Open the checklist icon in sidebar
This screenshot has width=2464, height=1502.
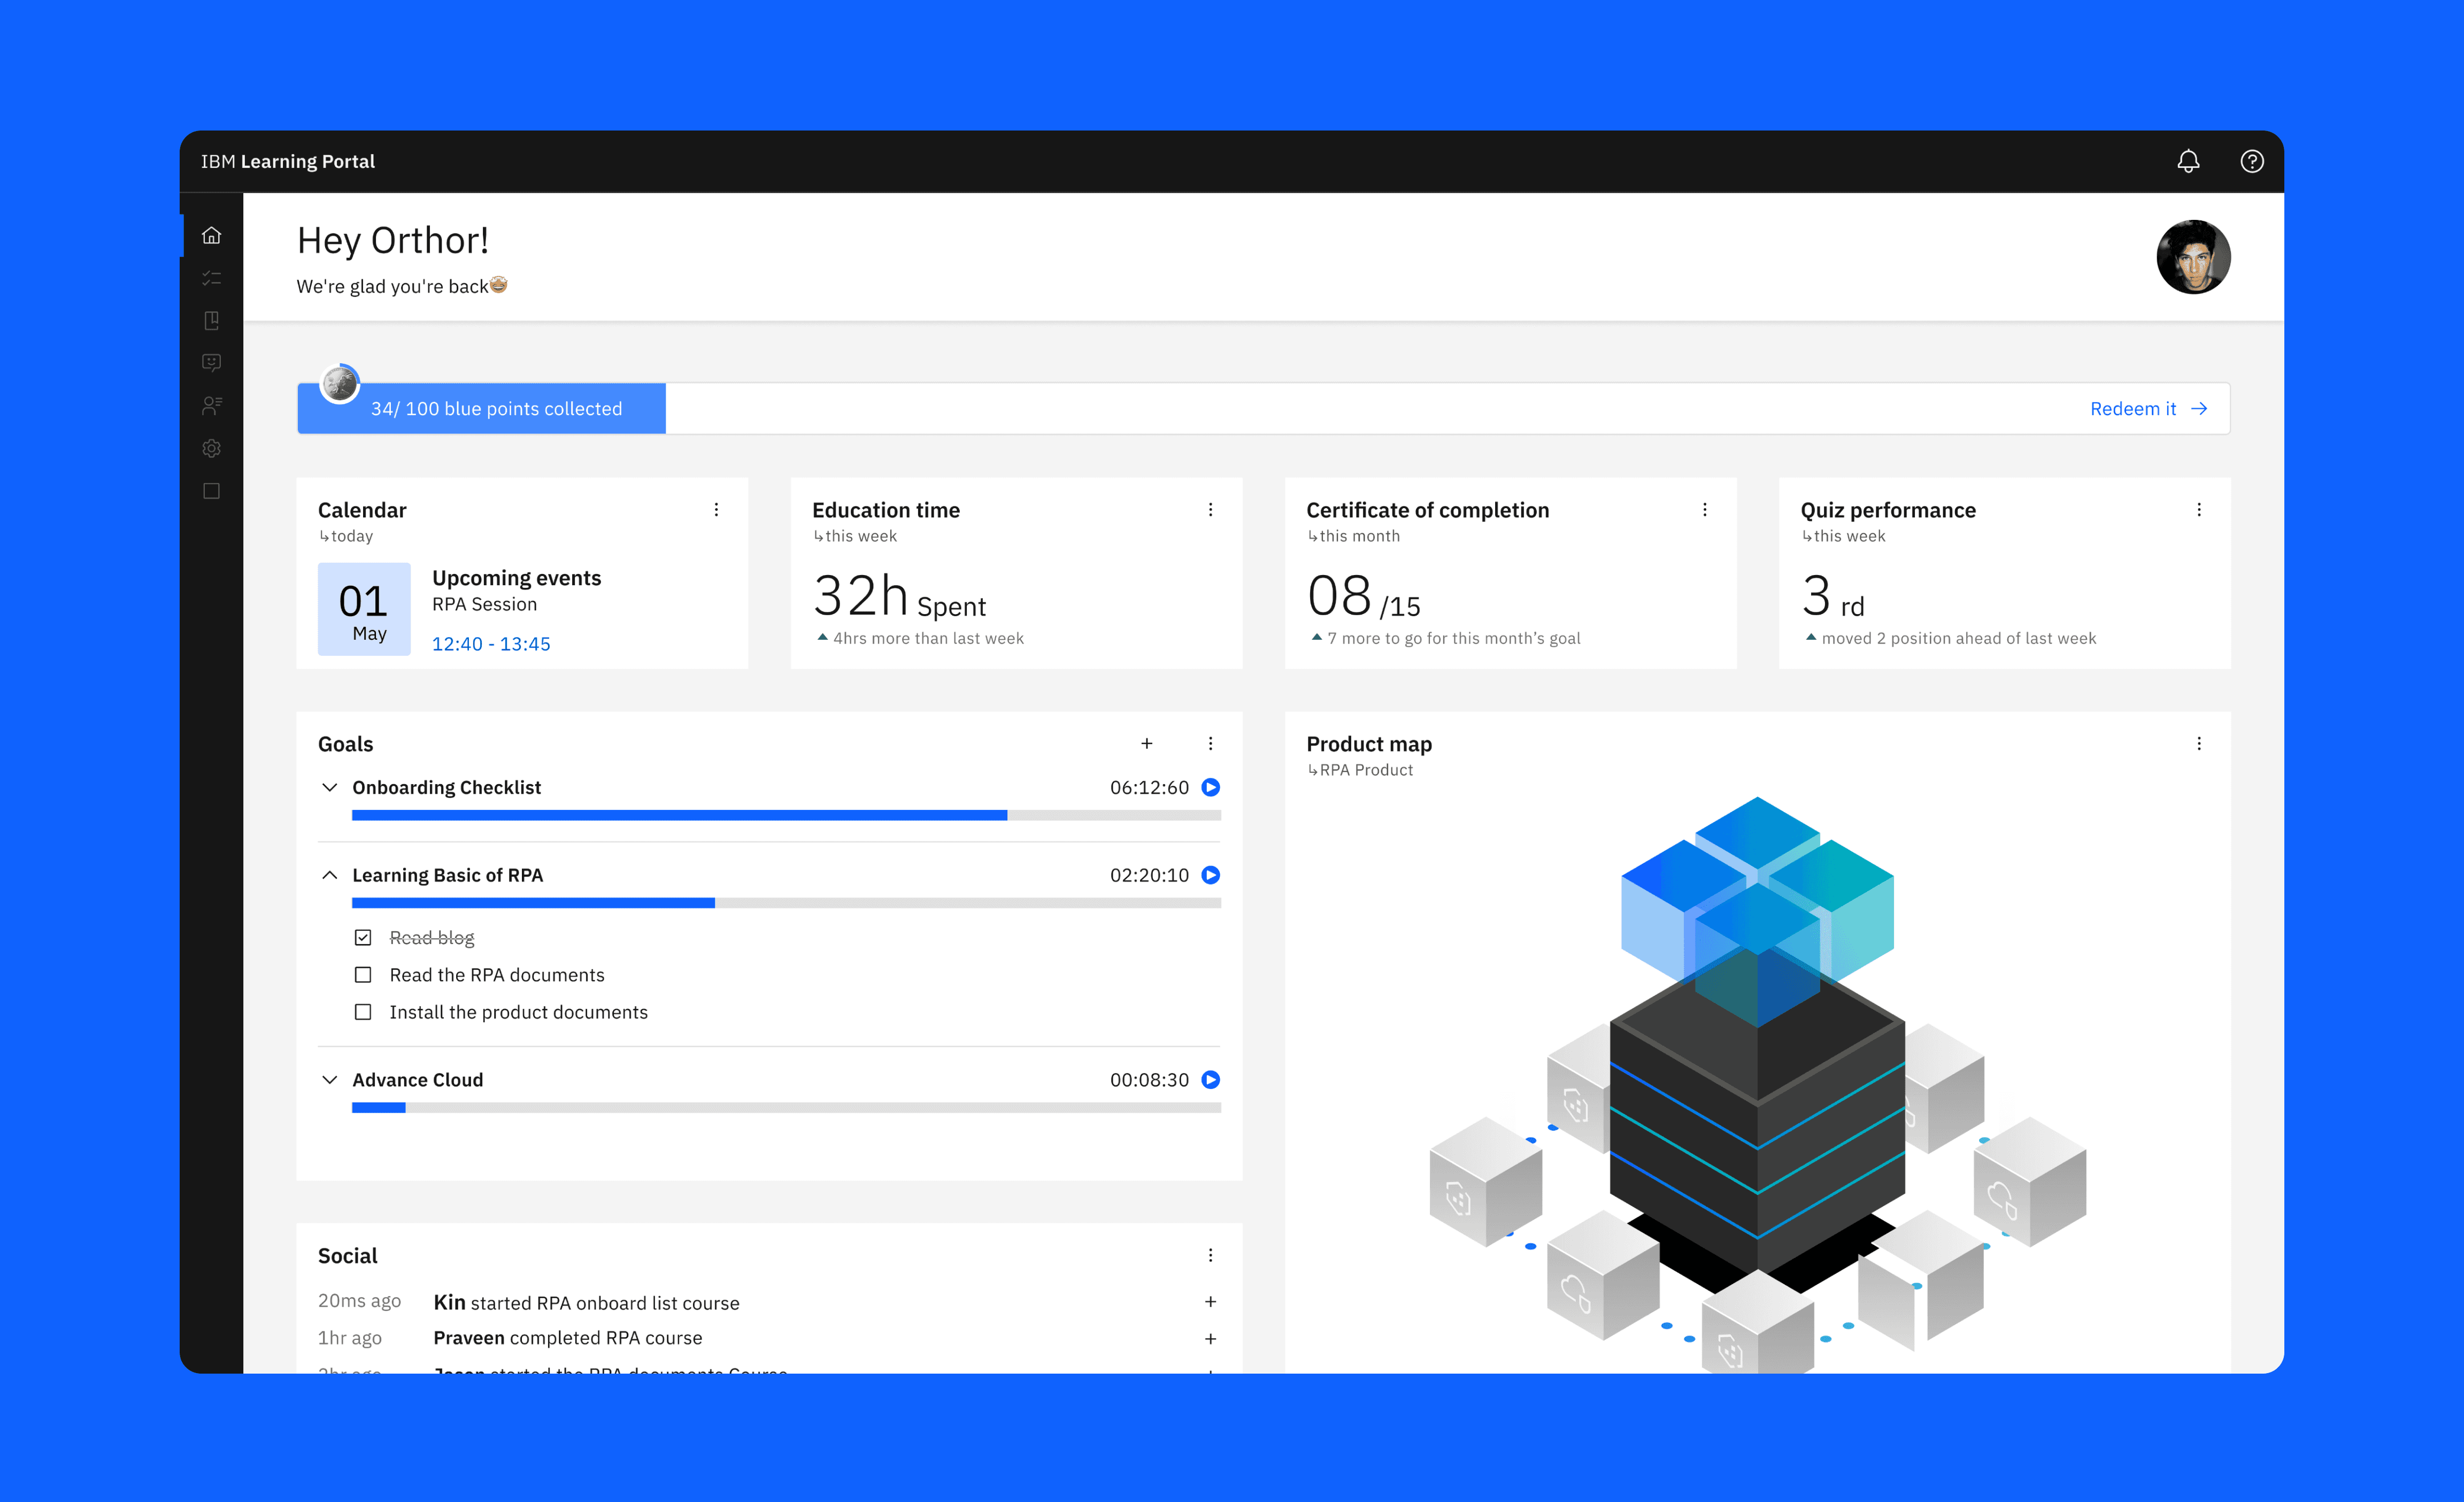(211, 278)
